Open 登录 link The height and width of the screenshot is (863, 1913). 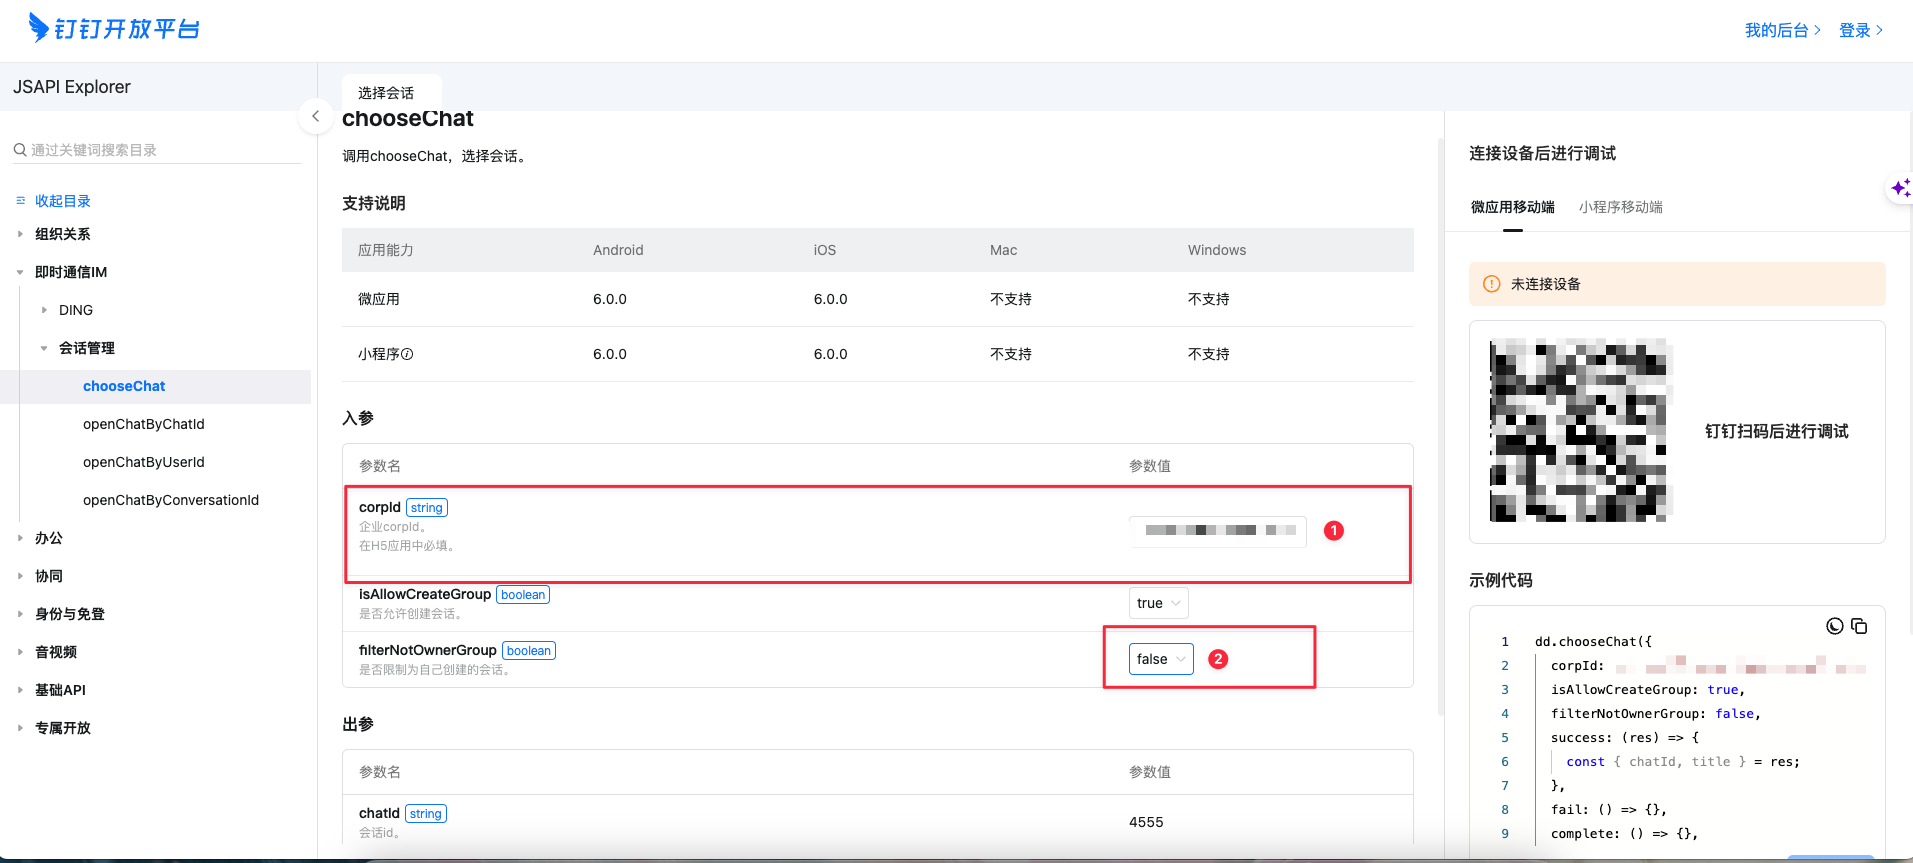pyautogui.click(x=1861, y=30)
